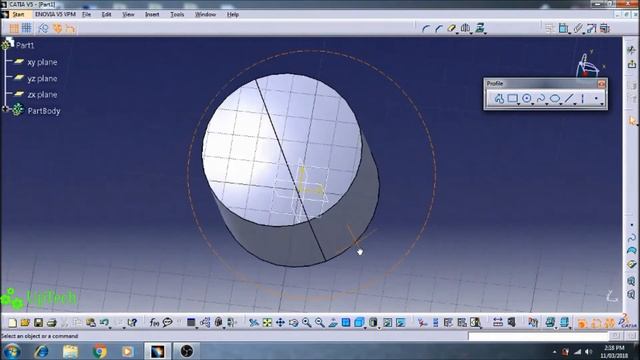Click the Open file folder icon

(x=25, y=323)
